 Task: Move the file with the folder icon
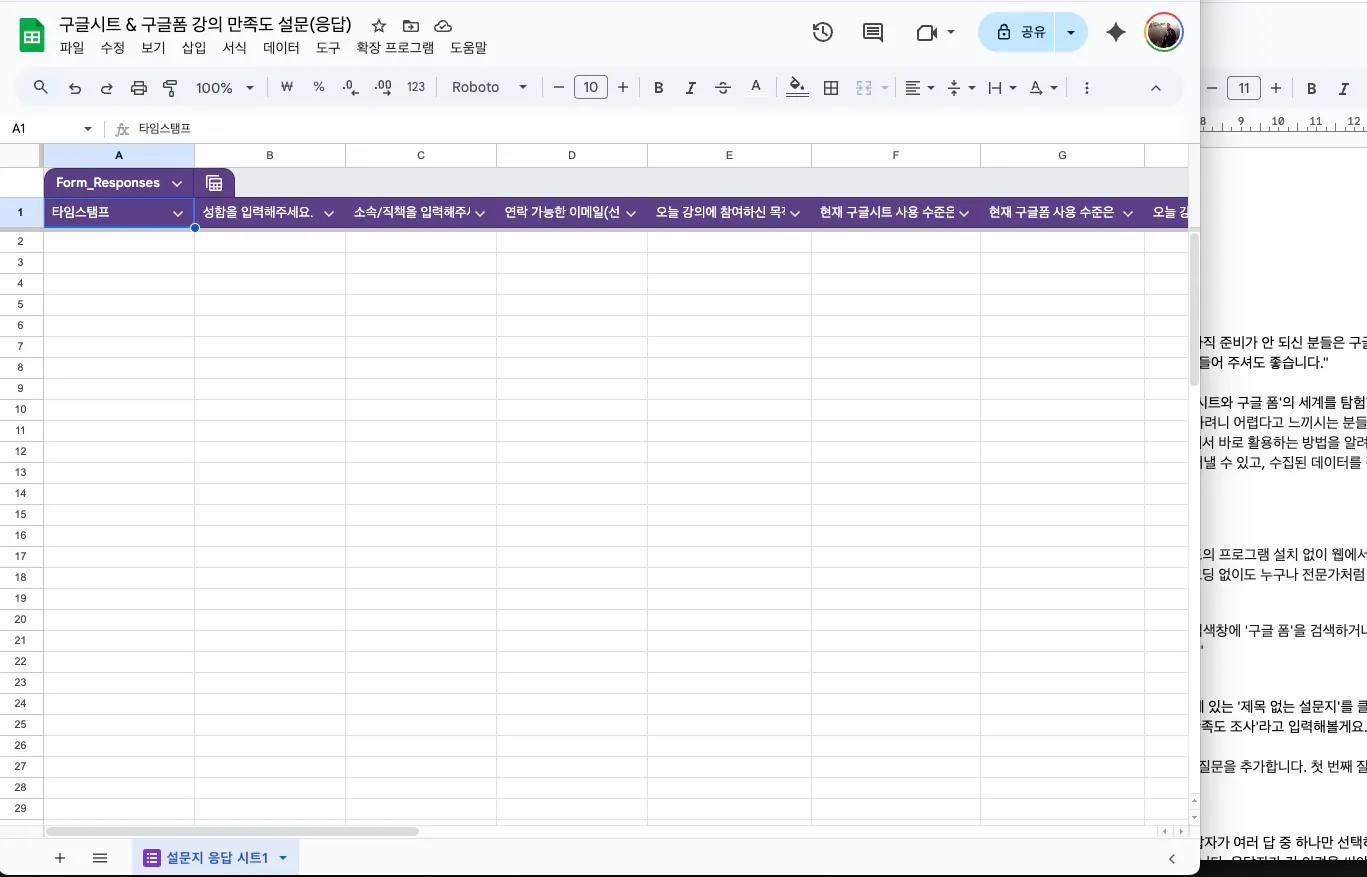point(411,26)
